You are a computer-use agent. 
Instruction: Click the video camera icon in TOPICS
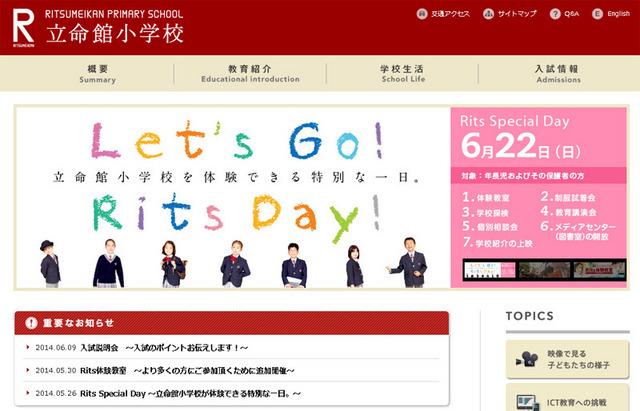coord(527,359)
